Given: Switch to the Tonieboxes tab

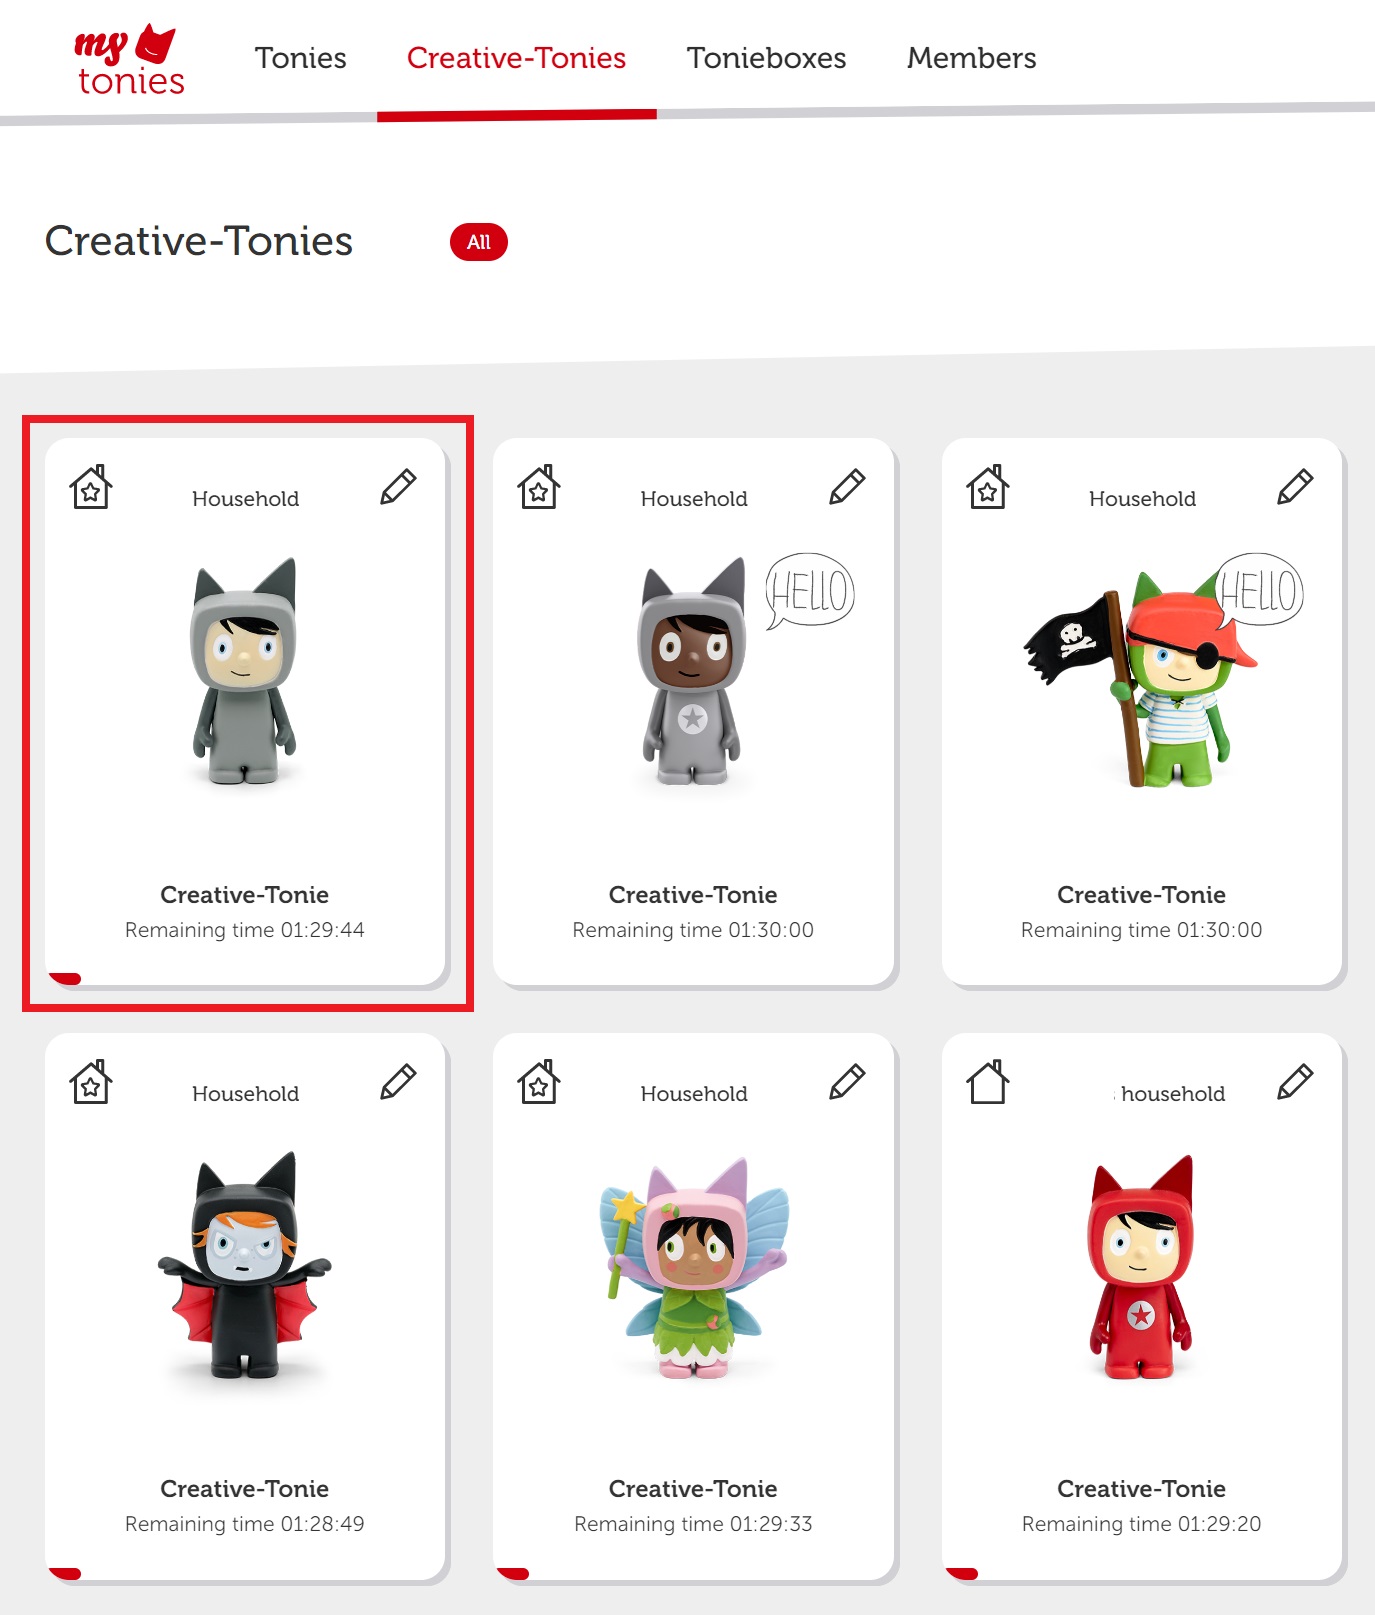Looking at the screenshot, I should 766,58.
